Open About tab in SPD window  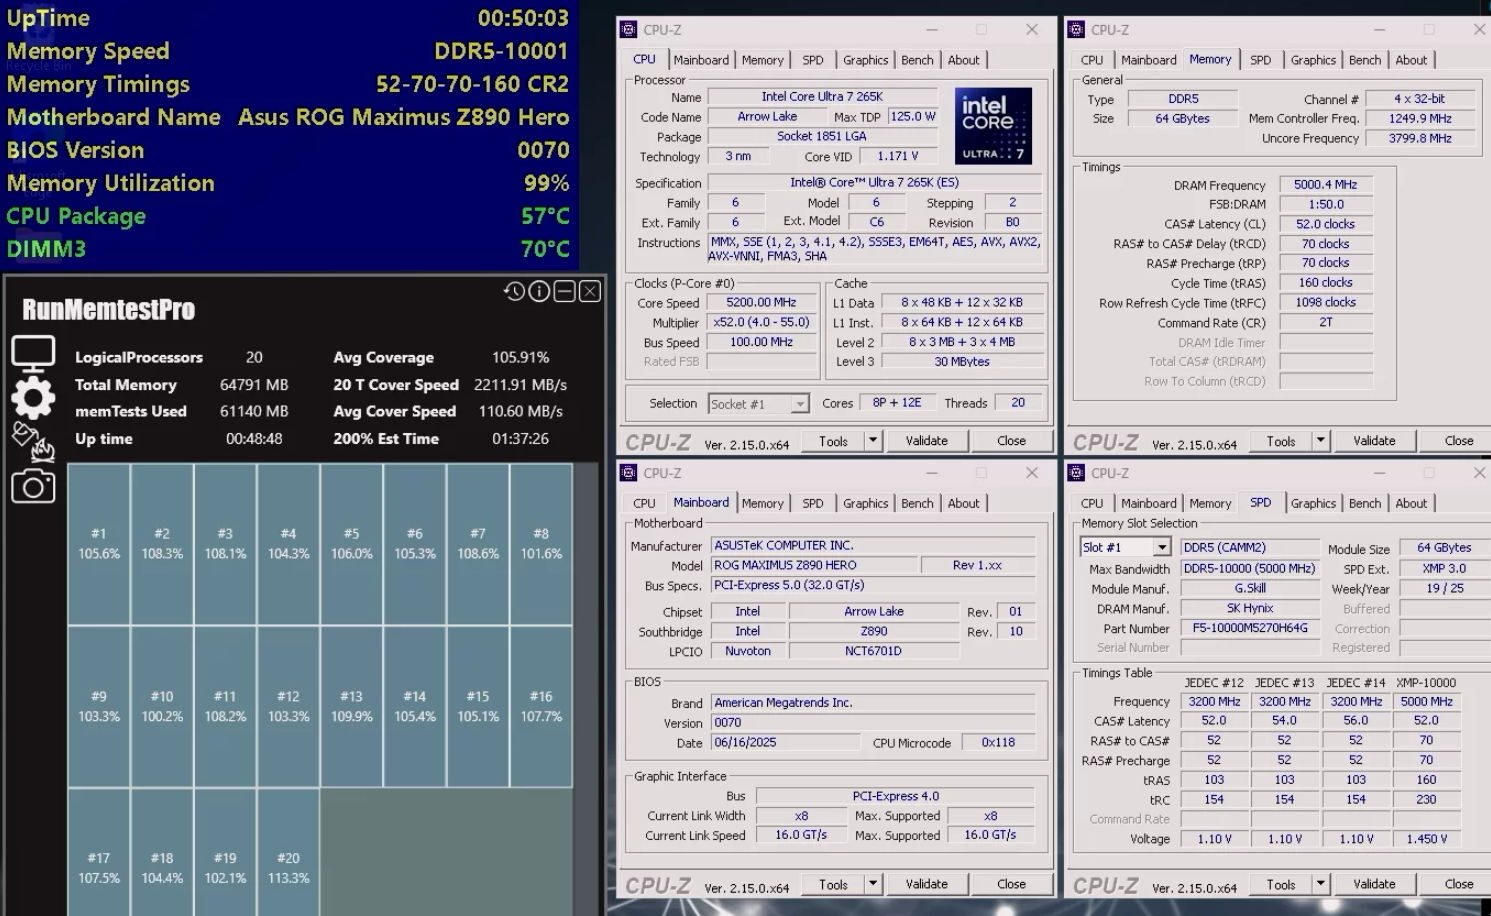[1411, 504]
